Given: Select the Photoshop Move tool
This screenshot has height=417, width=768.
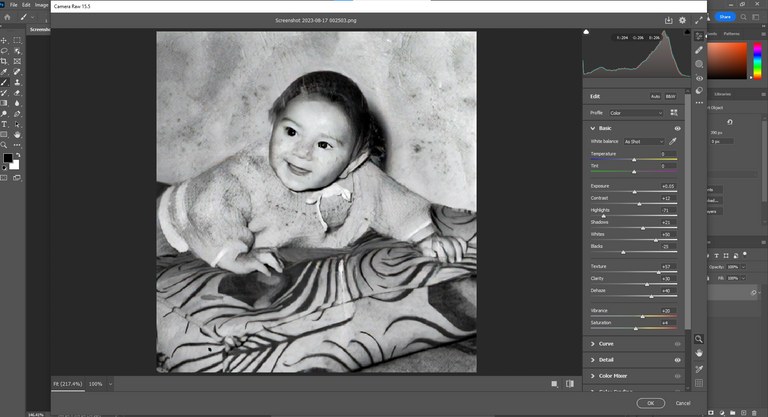Looking at the screenshot, I should [4, 40].
